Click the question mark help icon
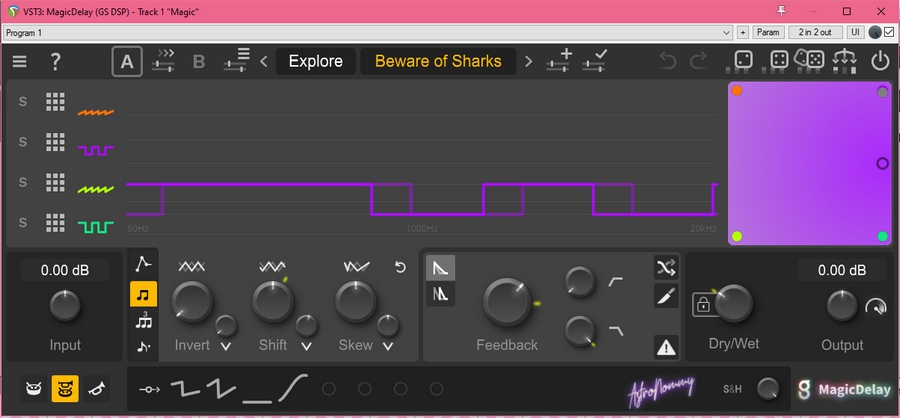 pyautogui.click(x=56, y=61)
